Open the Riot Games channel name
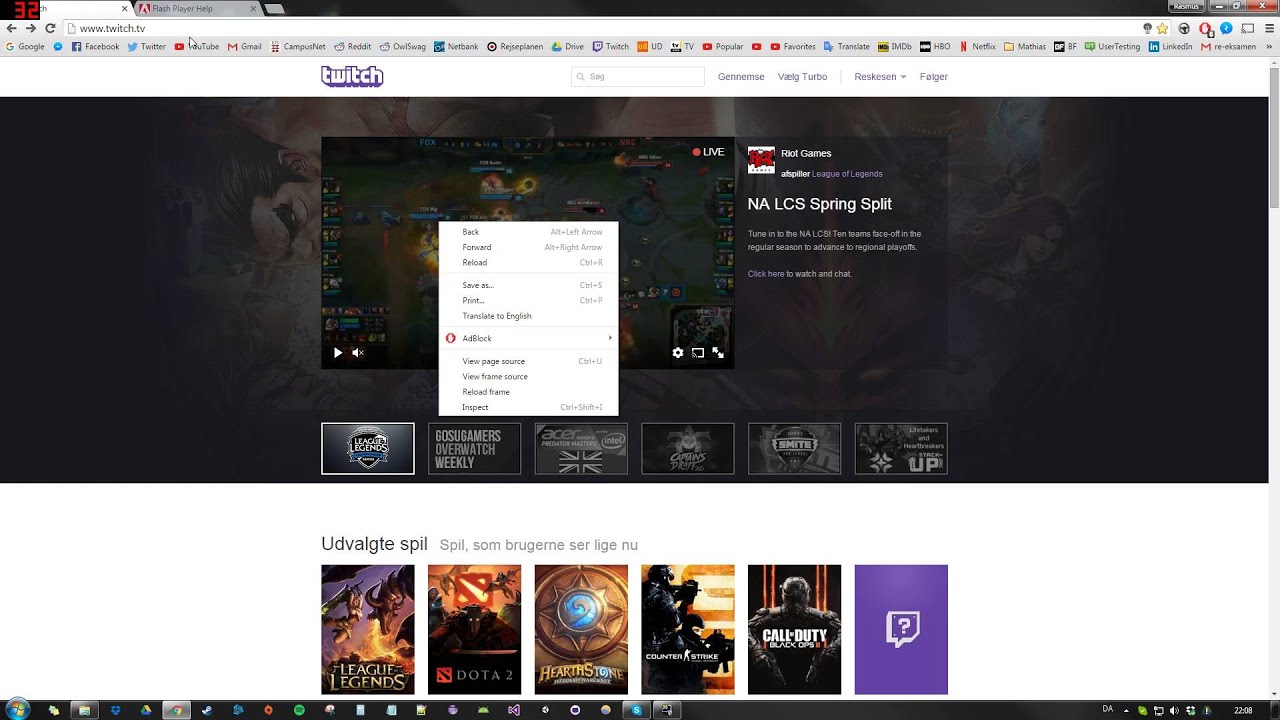Viewport: 1280px width, 720px height. click(806, 153)
